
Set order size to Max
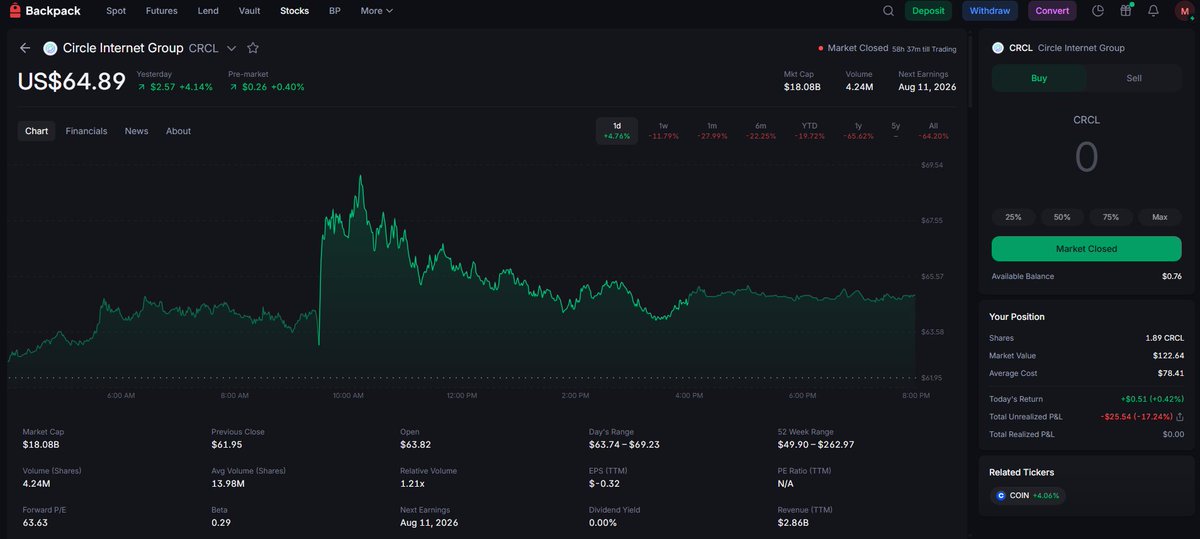coord(1159,217)
